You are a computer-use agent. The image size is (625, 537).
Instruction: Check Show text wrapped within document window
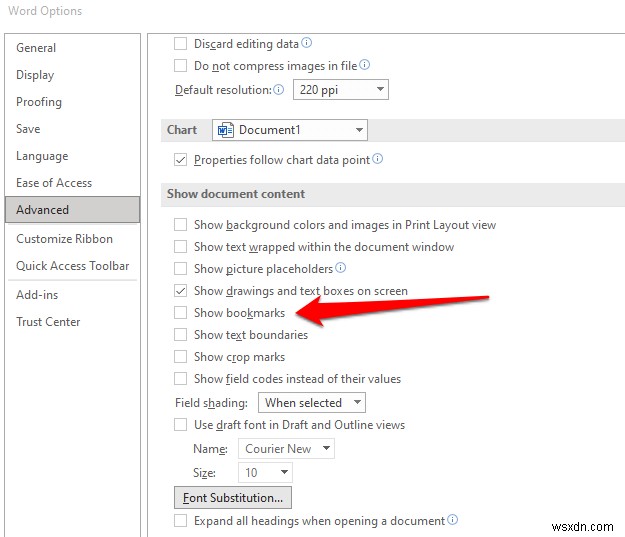pos(181,247)
